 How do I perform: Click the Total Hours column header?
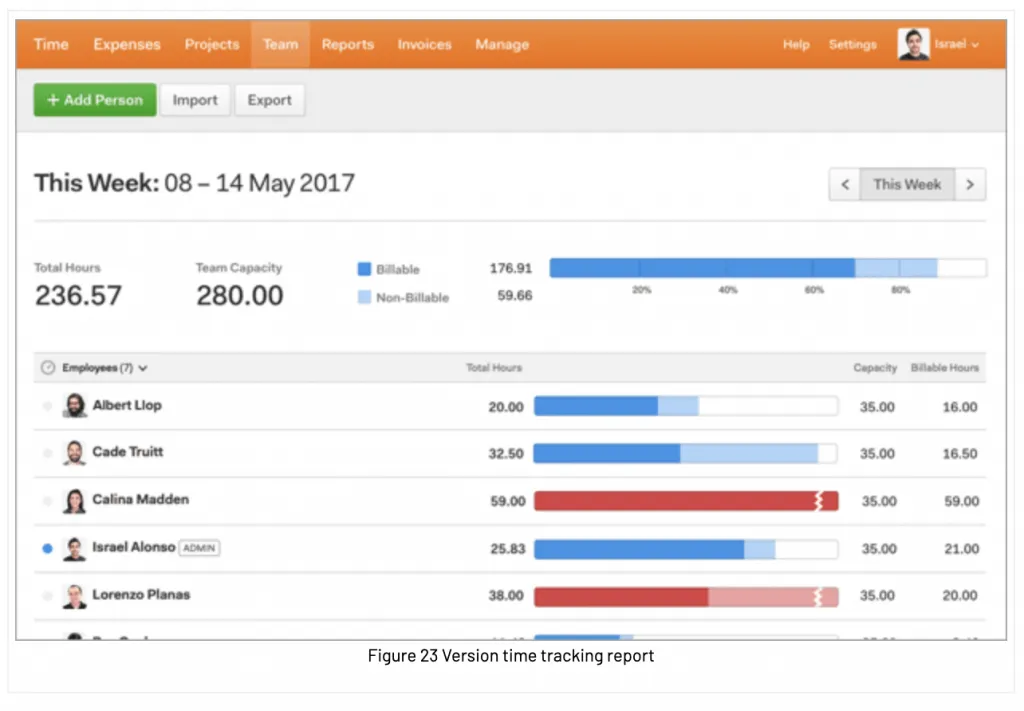(494, 368)
